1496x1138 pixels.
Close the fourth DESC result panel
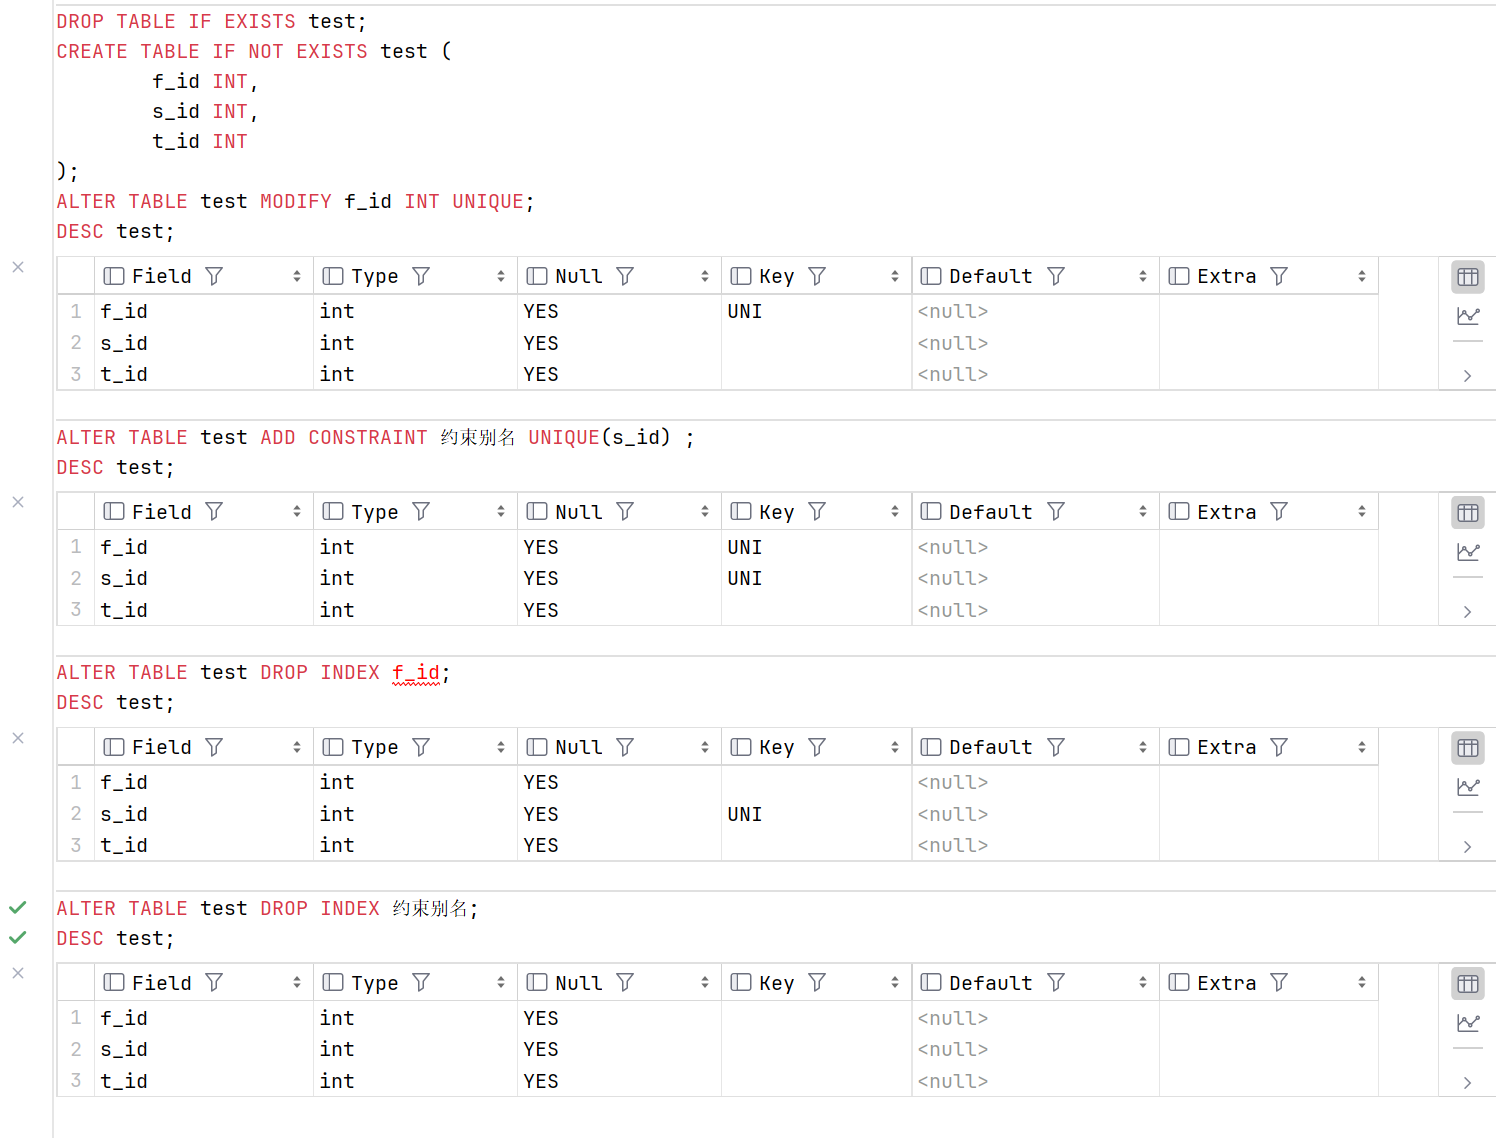click(18, 973)
